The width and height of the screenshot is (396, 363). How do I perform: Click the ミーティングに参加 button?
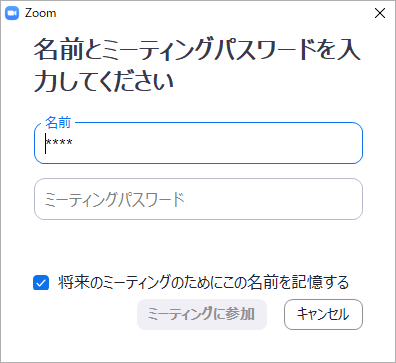(x=202, y=314)
